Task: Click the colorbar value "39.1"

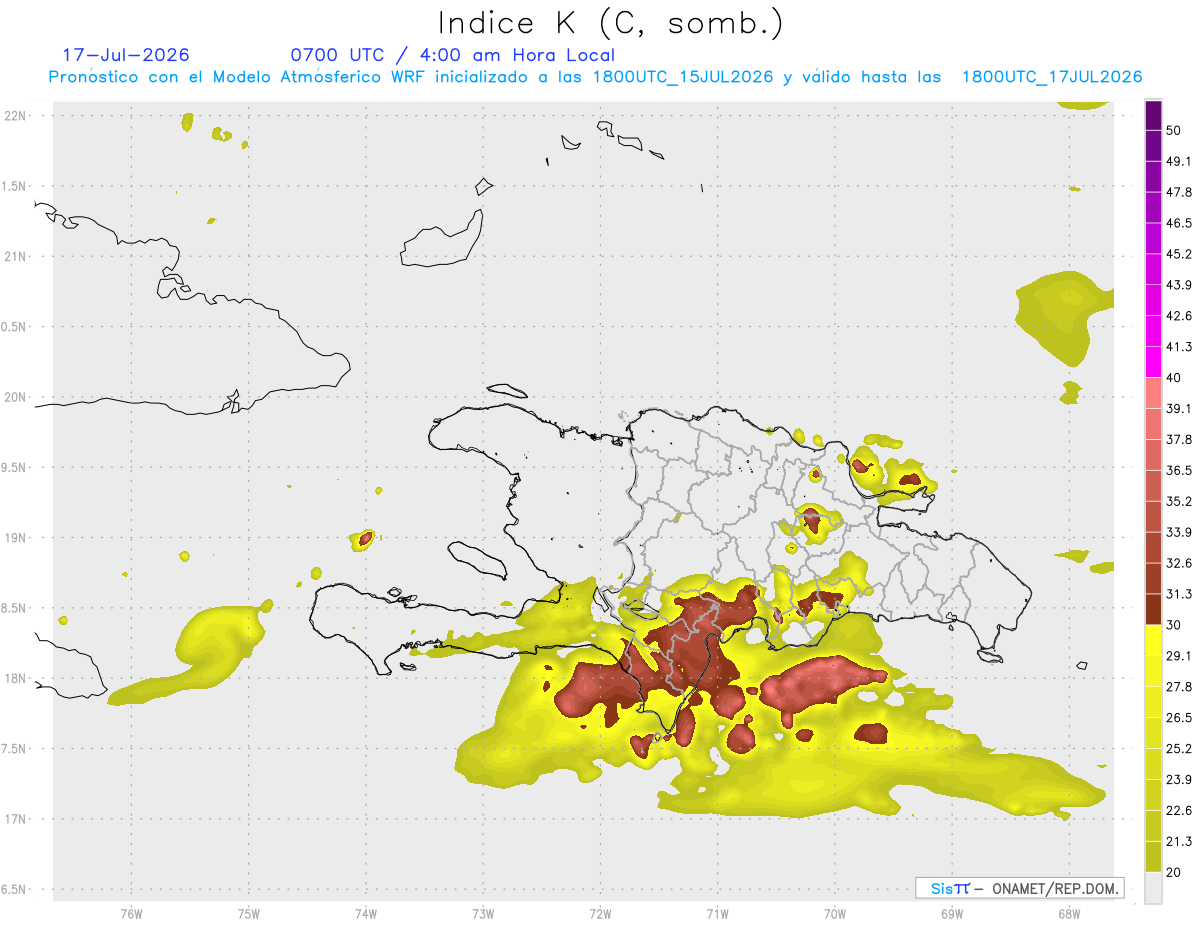Action: pos(1179,409)
